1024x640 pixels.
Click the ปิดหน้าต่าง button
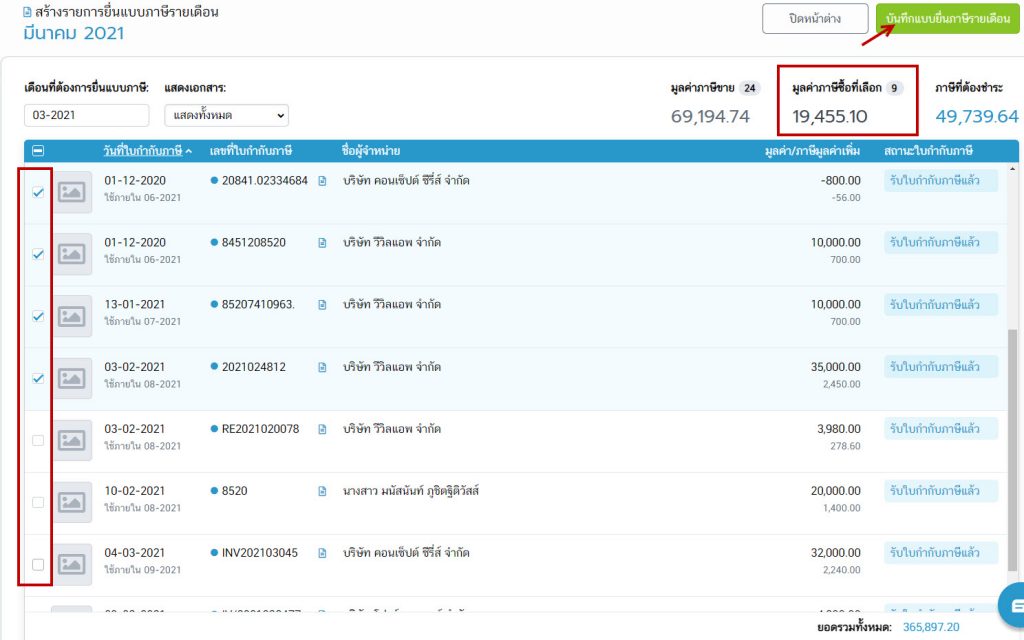[814, 19]
